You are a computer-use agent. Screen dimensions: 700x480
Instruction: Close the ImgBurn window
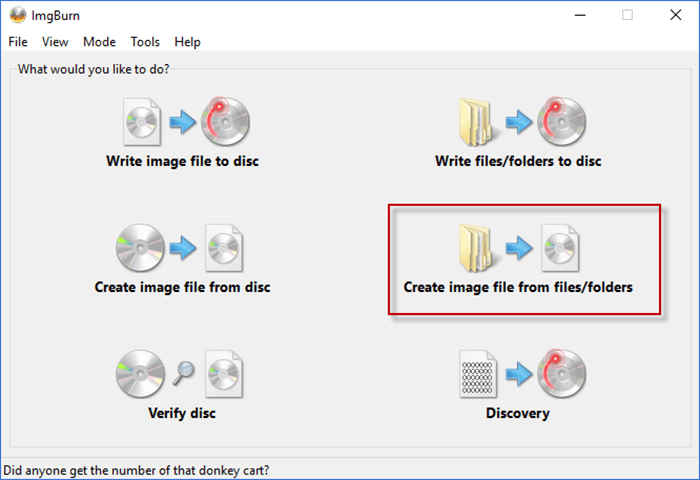[x=676, y=15]
